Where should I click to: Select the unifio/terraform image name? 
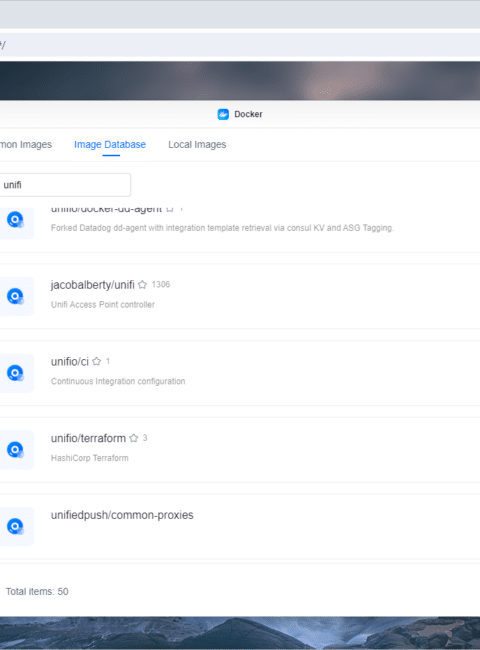coord(88,438)
